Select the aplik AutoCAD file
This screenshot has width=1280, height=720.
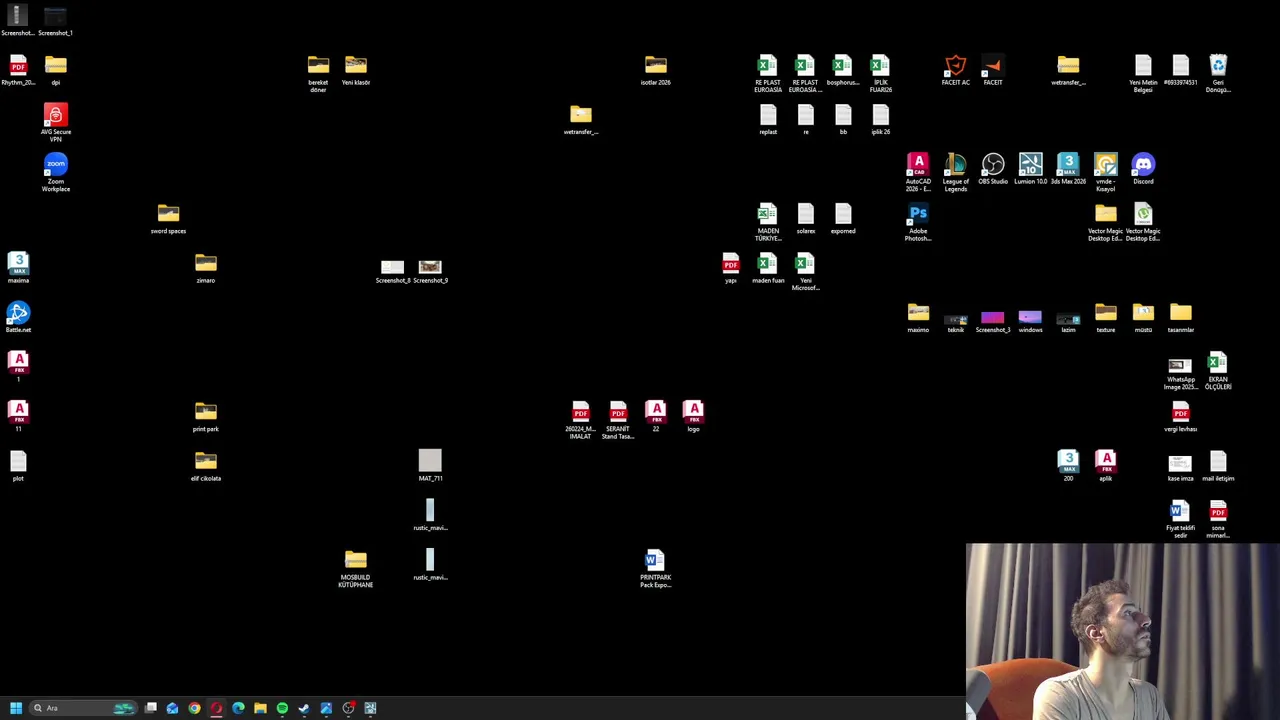point(1106,466)
